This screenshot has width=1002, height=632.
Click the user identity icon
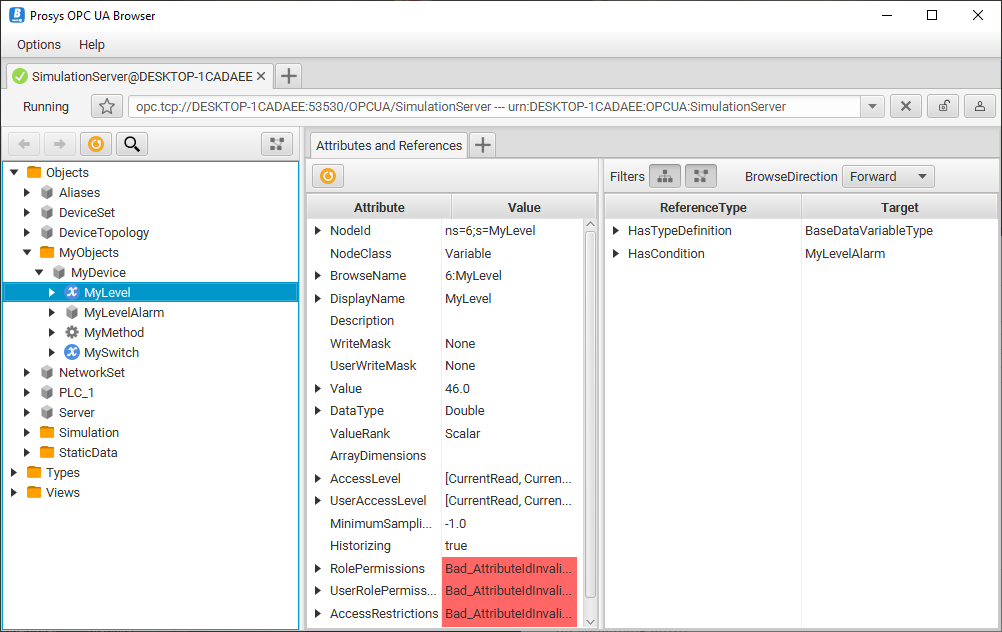coord(979,107)
